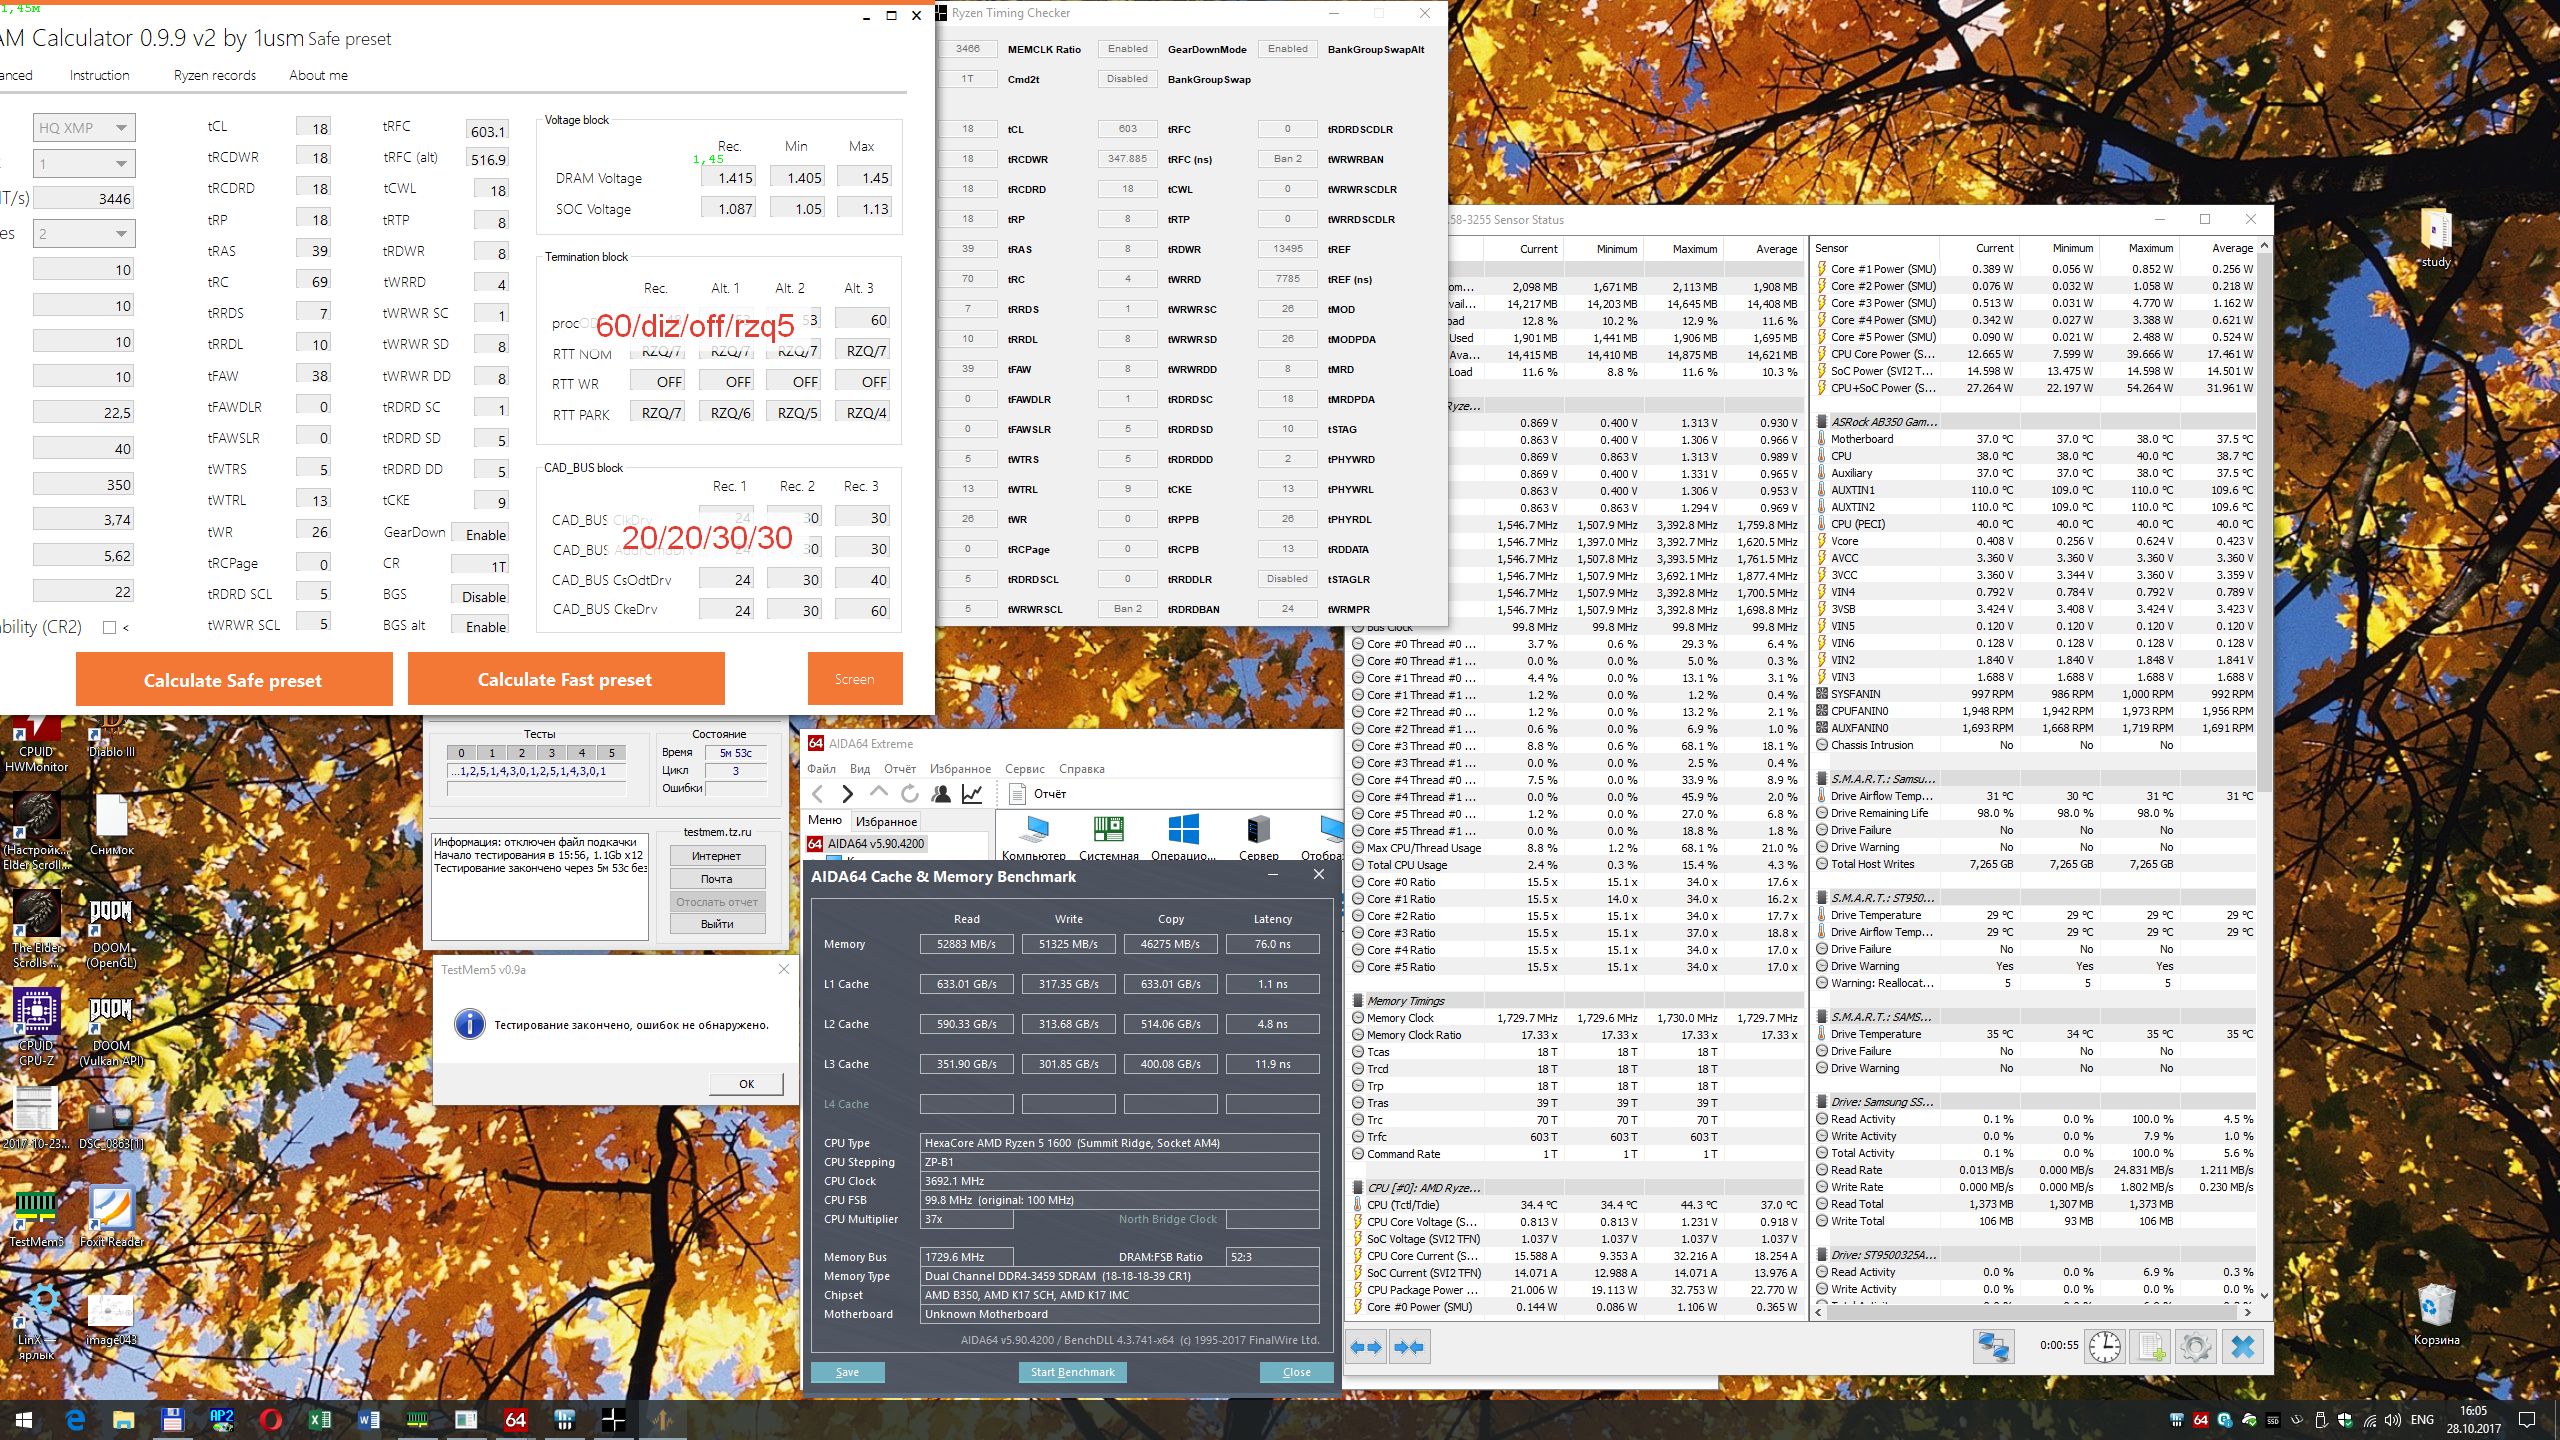Click HWiNFO log file icon
This screenshot has height=1440, width=2560.
click(2150, 1347)
